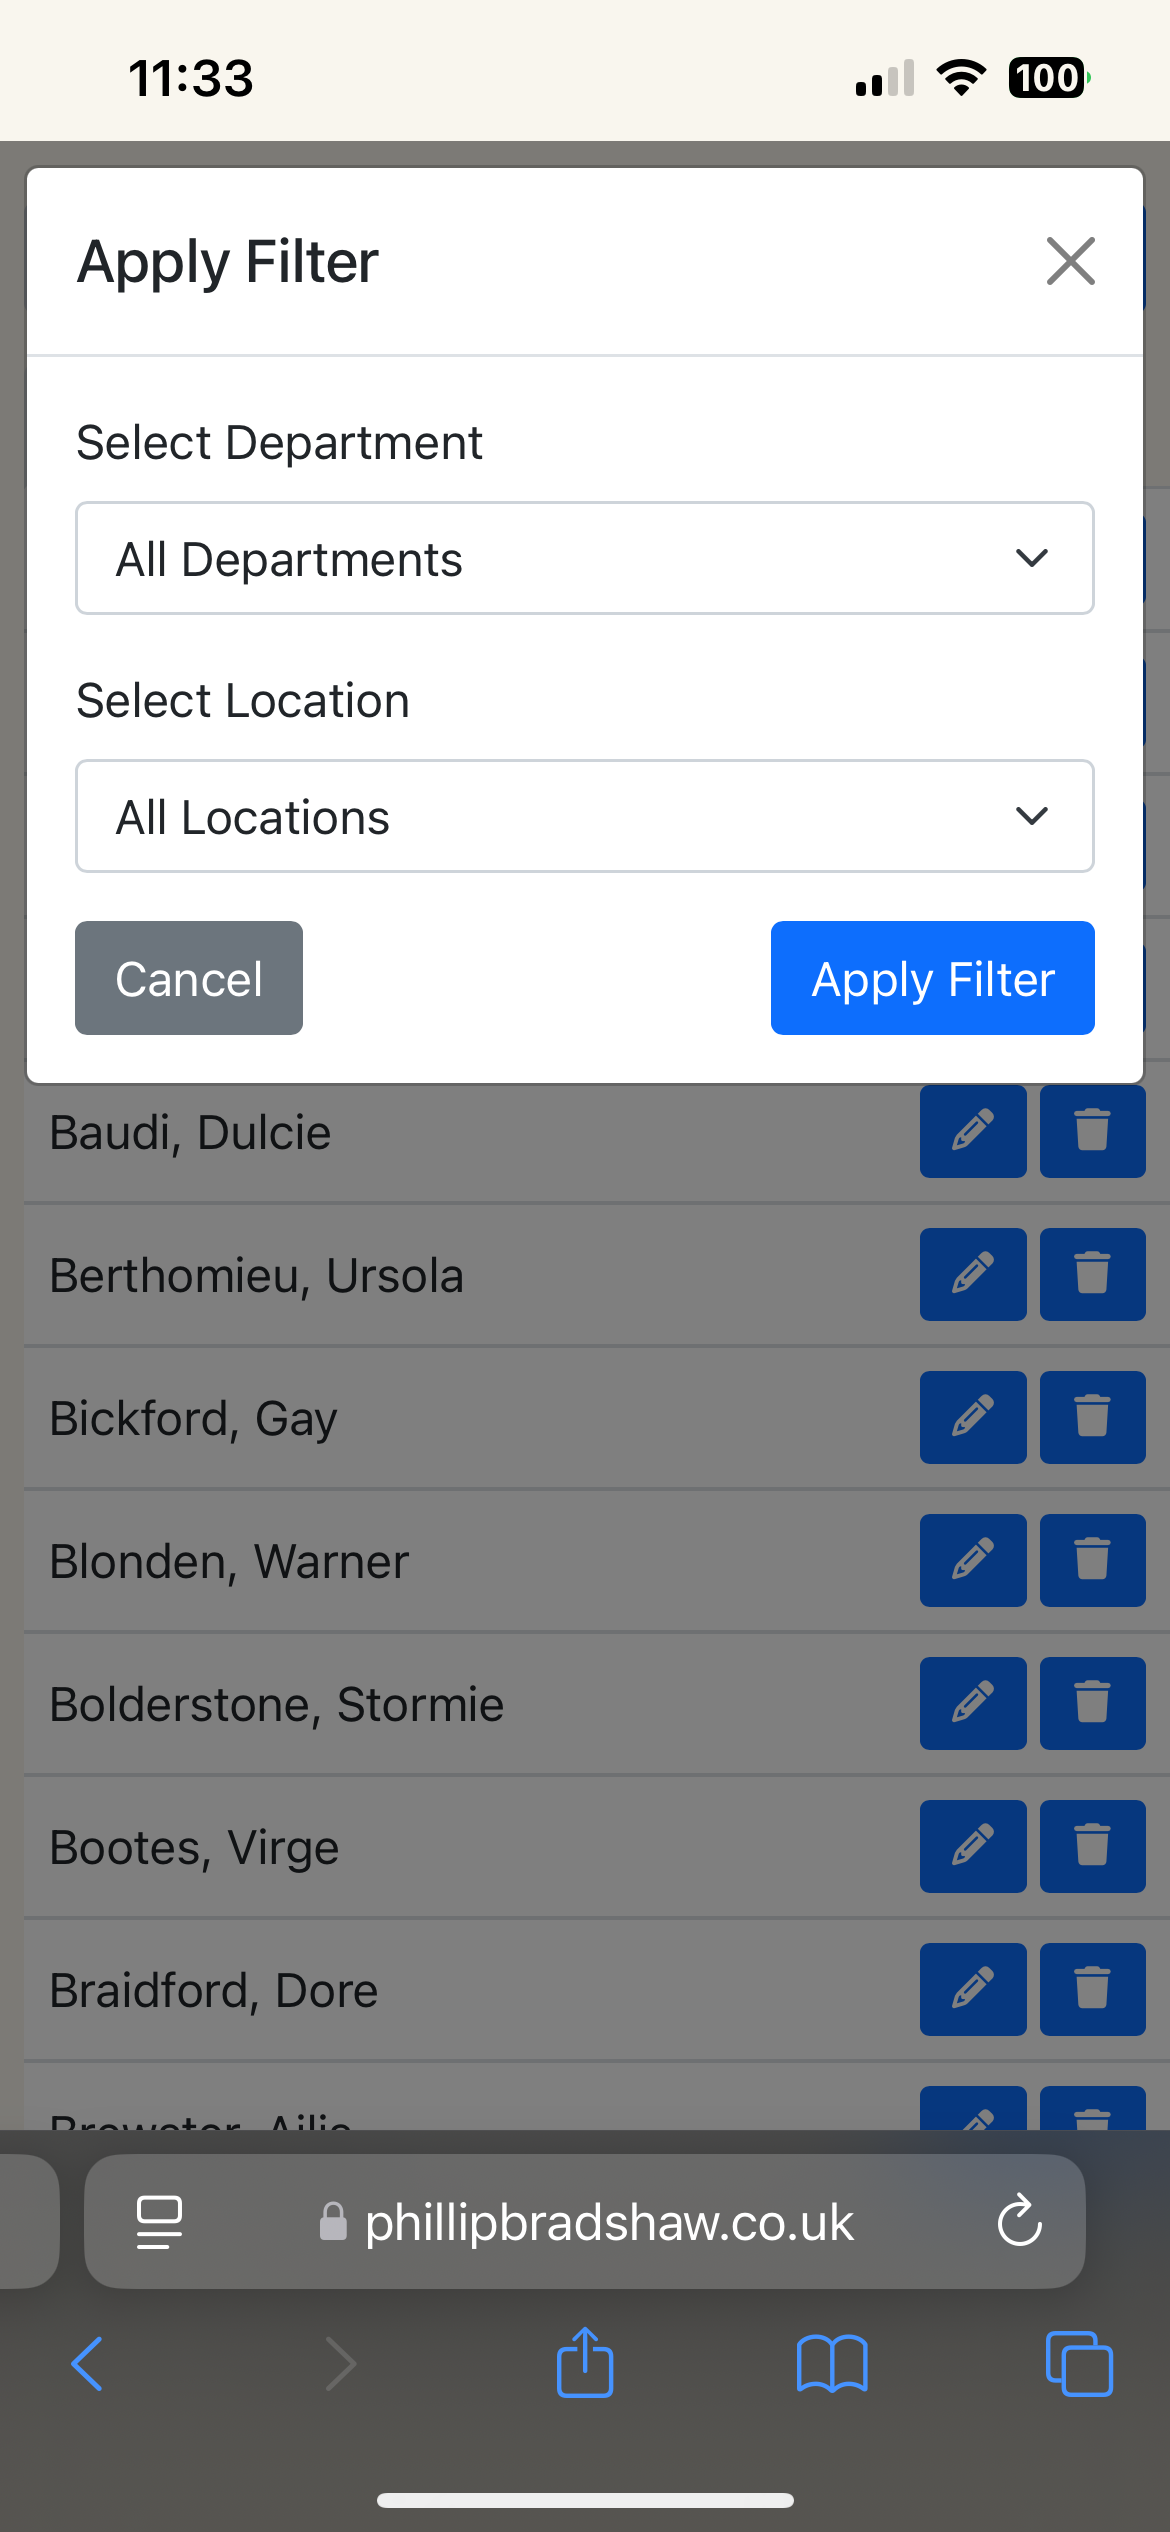Open the All Departments dropdown

[x=584, y=558]
